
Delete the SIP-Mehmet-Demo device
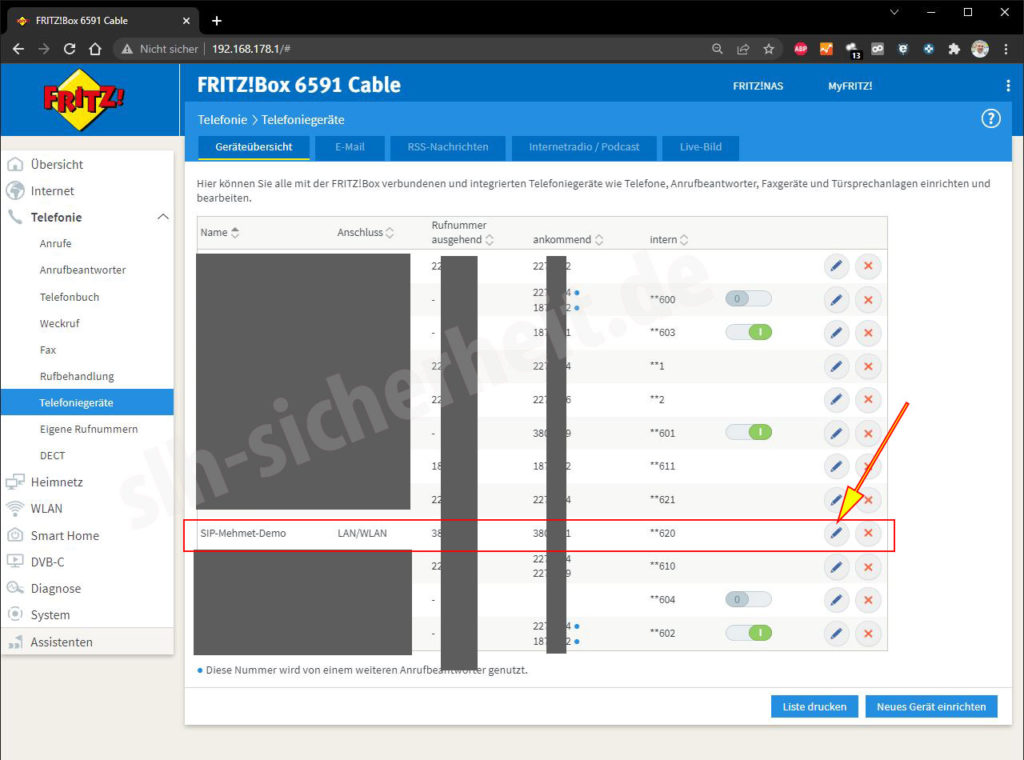pos(868,533)
